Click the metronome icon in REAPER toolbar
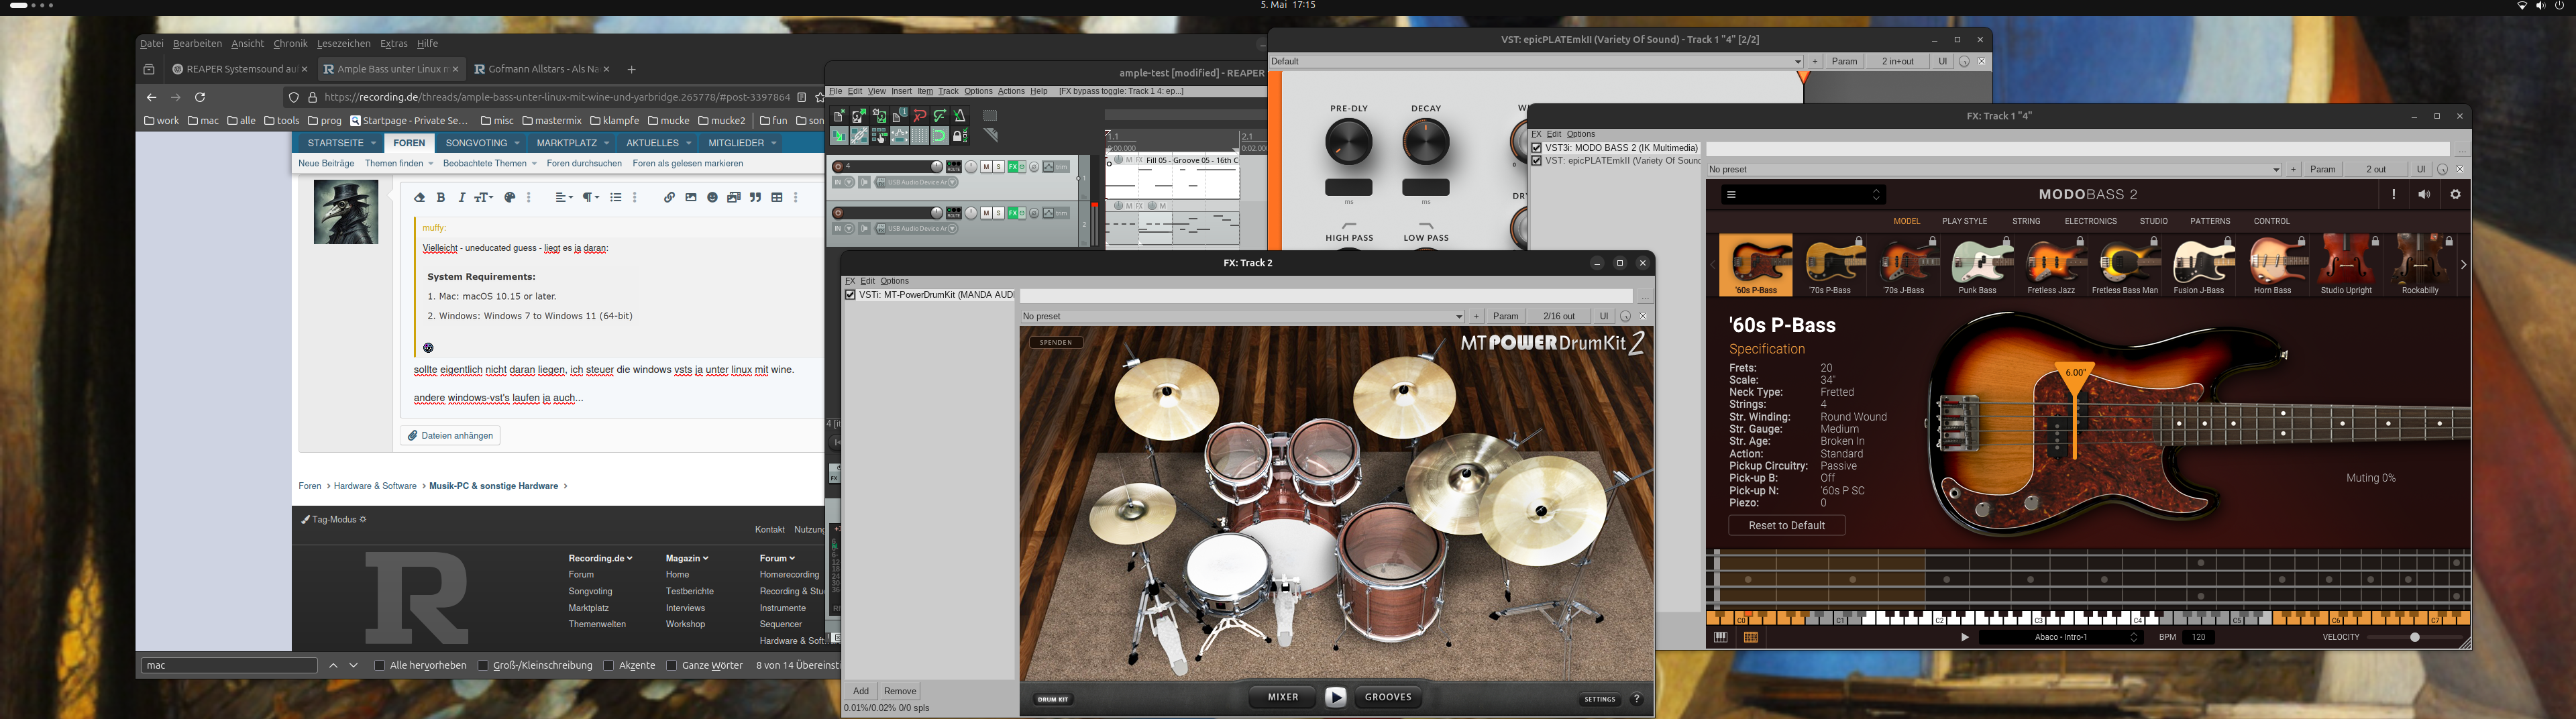2576x719 pixels. click(960, 116)
